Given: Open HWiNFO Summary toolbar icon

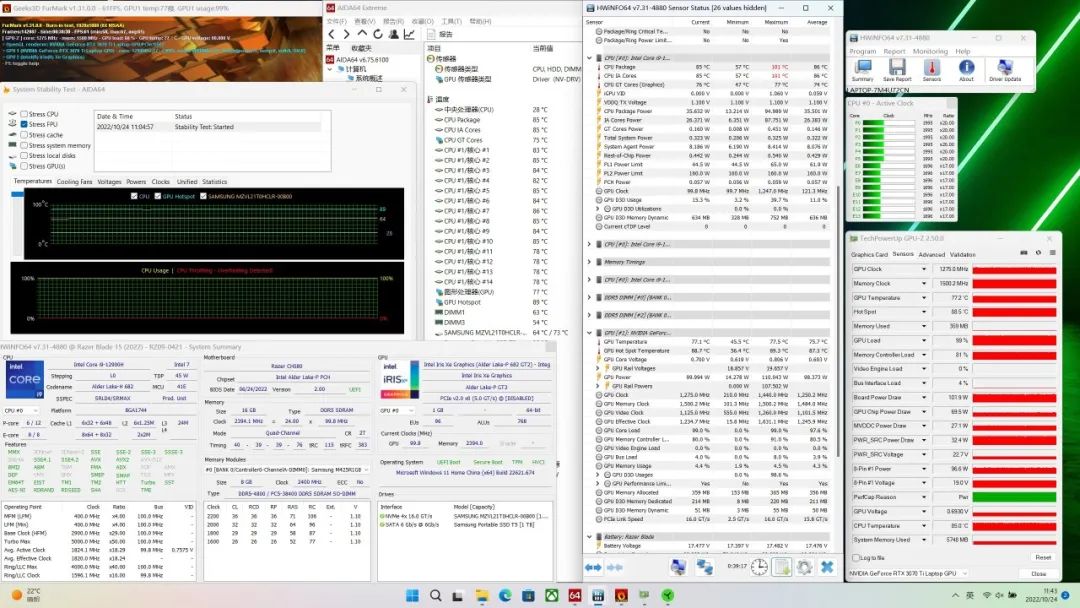Looking at the screenshot, I should [x=862, y=68].
